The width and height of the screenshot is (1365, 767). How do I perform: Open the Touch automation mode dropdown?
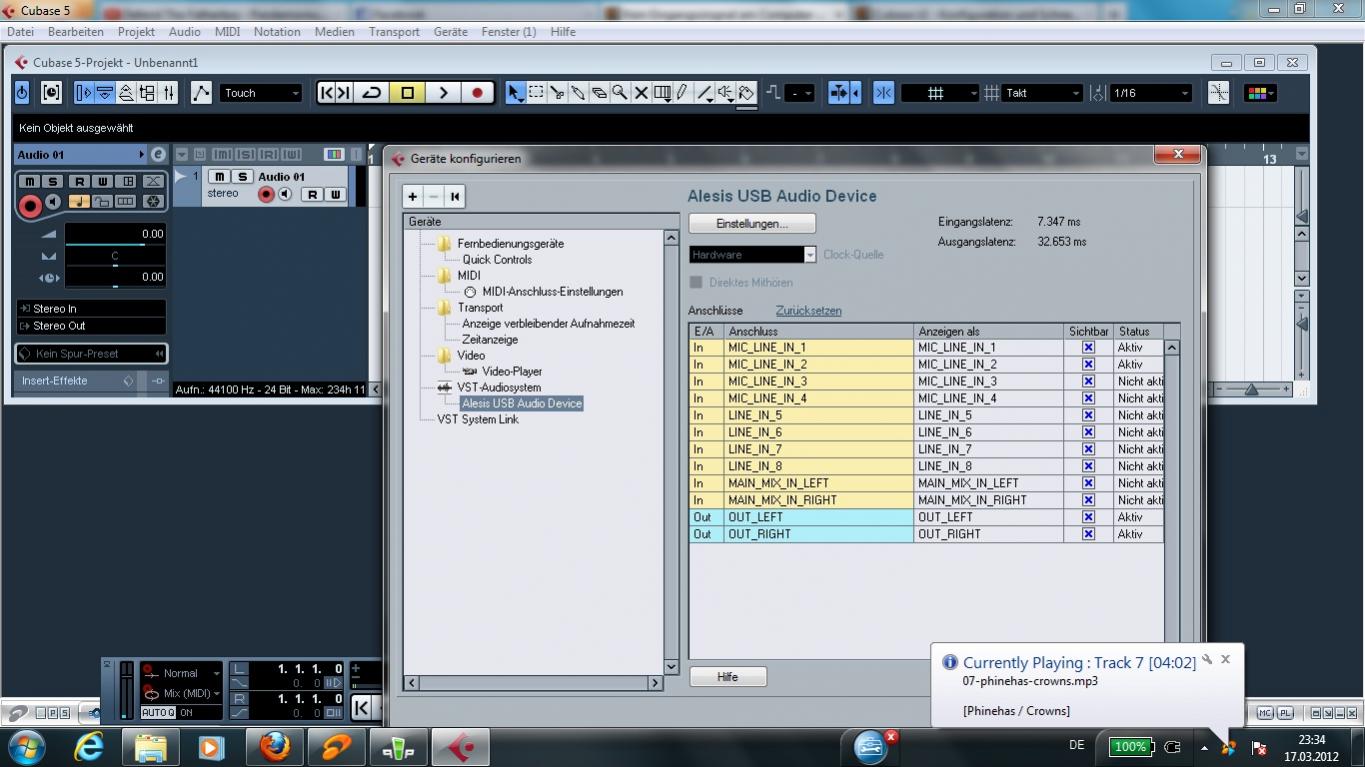pos(261,93)
